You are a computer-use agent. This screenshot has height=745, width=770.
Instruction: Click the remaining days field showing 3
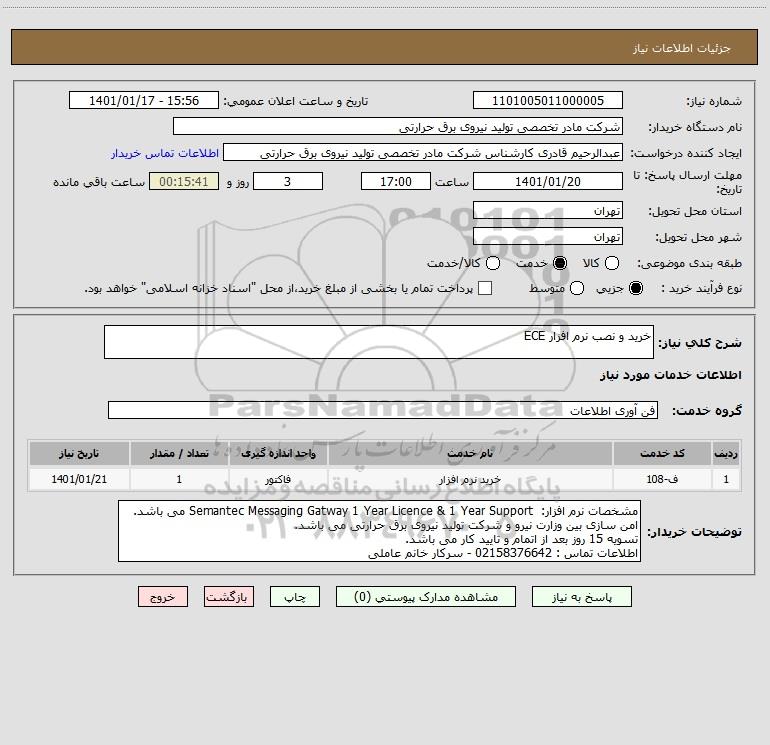pos(288,181)
